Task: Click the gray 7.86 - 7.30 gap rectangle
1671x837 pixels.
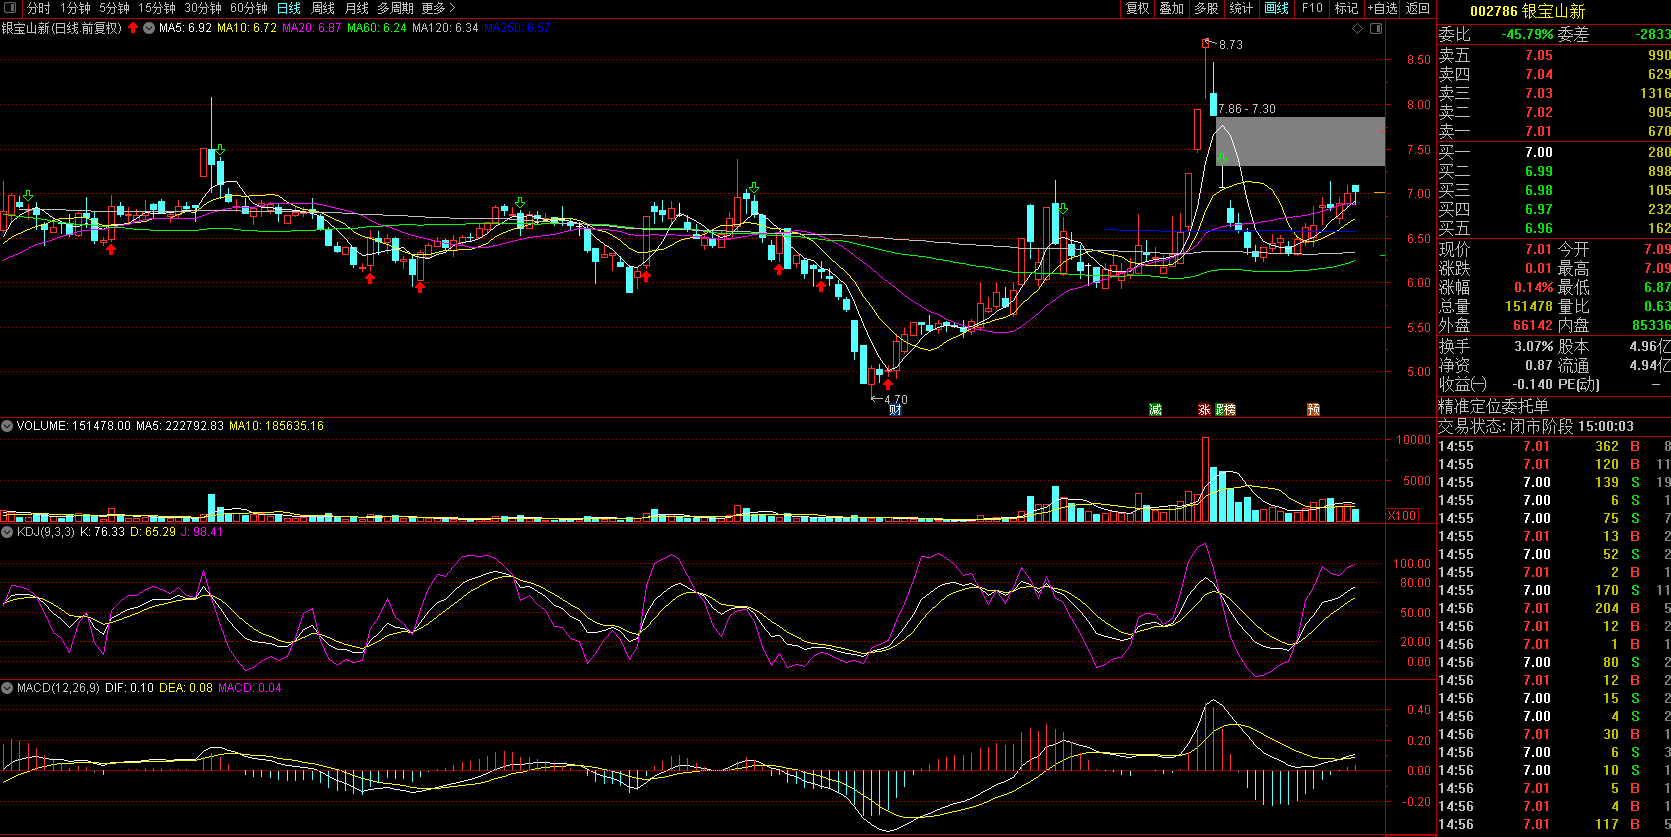Action: tap(1301, 141)
